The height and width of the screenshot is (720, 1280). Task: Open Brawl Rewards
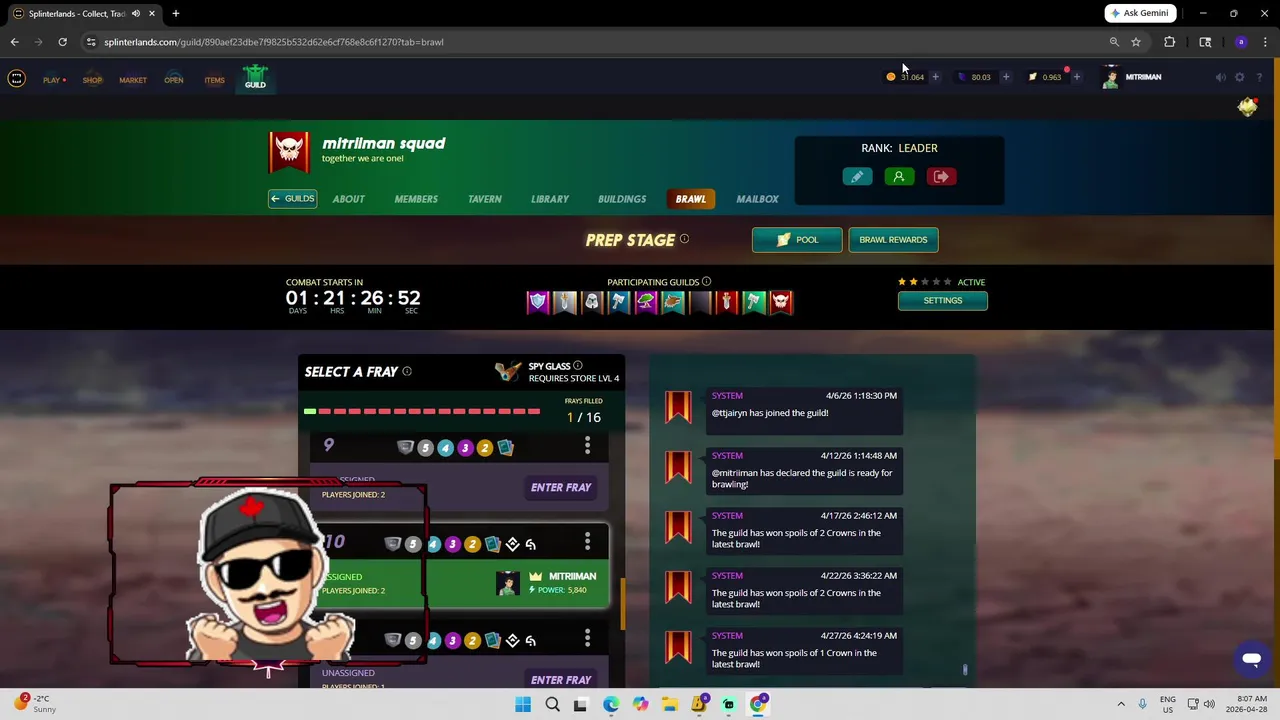point(893,240)
